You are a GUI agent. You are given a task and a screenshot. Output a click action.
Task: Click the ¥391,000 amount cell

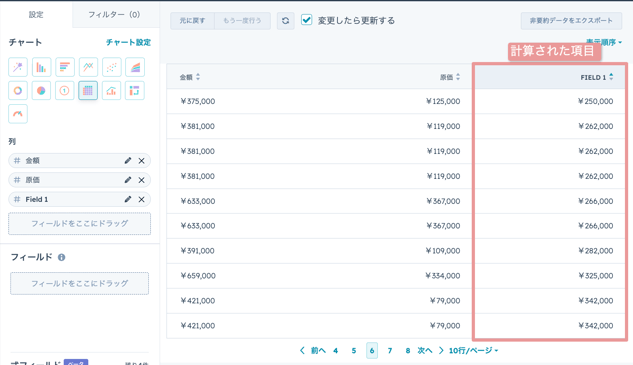(197, 251)
